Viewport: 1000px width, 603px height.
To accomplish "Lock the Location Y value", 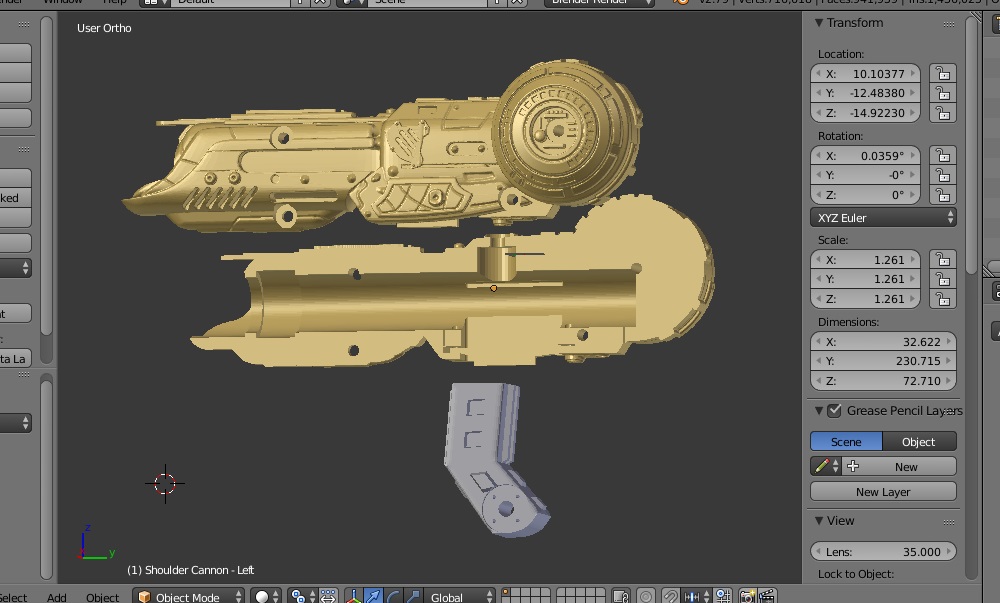I will [x=943, y=93].
